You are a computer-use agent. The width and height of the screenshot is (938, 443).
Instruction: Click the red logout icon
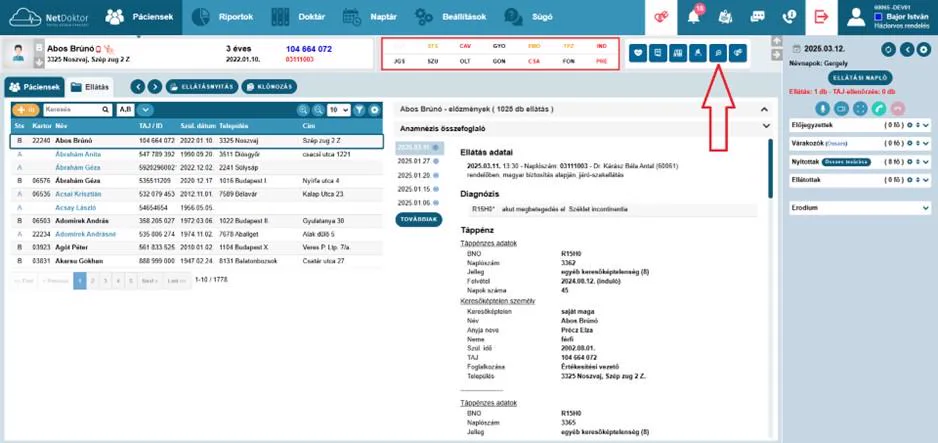click(821, 17)
